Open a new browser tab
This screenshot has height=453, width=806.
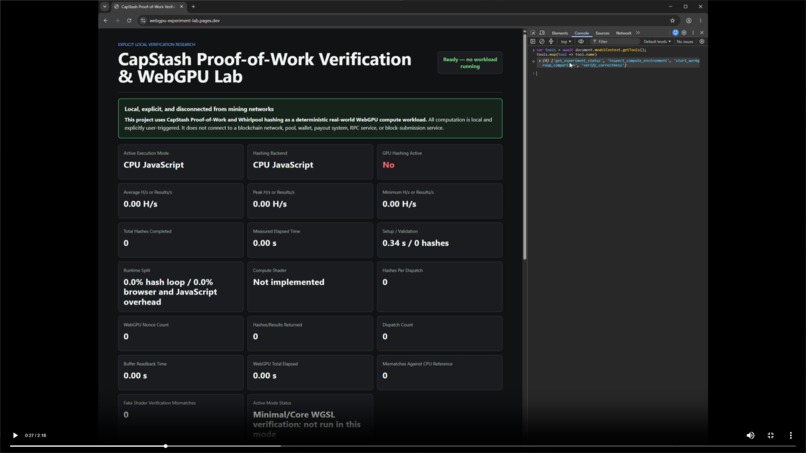coord(193,7)
